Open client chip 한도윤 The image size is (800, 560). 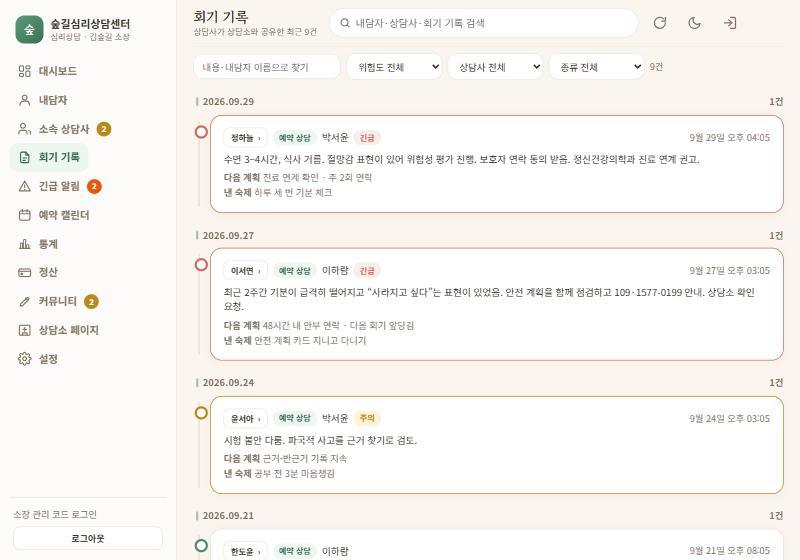click(245, 551)
